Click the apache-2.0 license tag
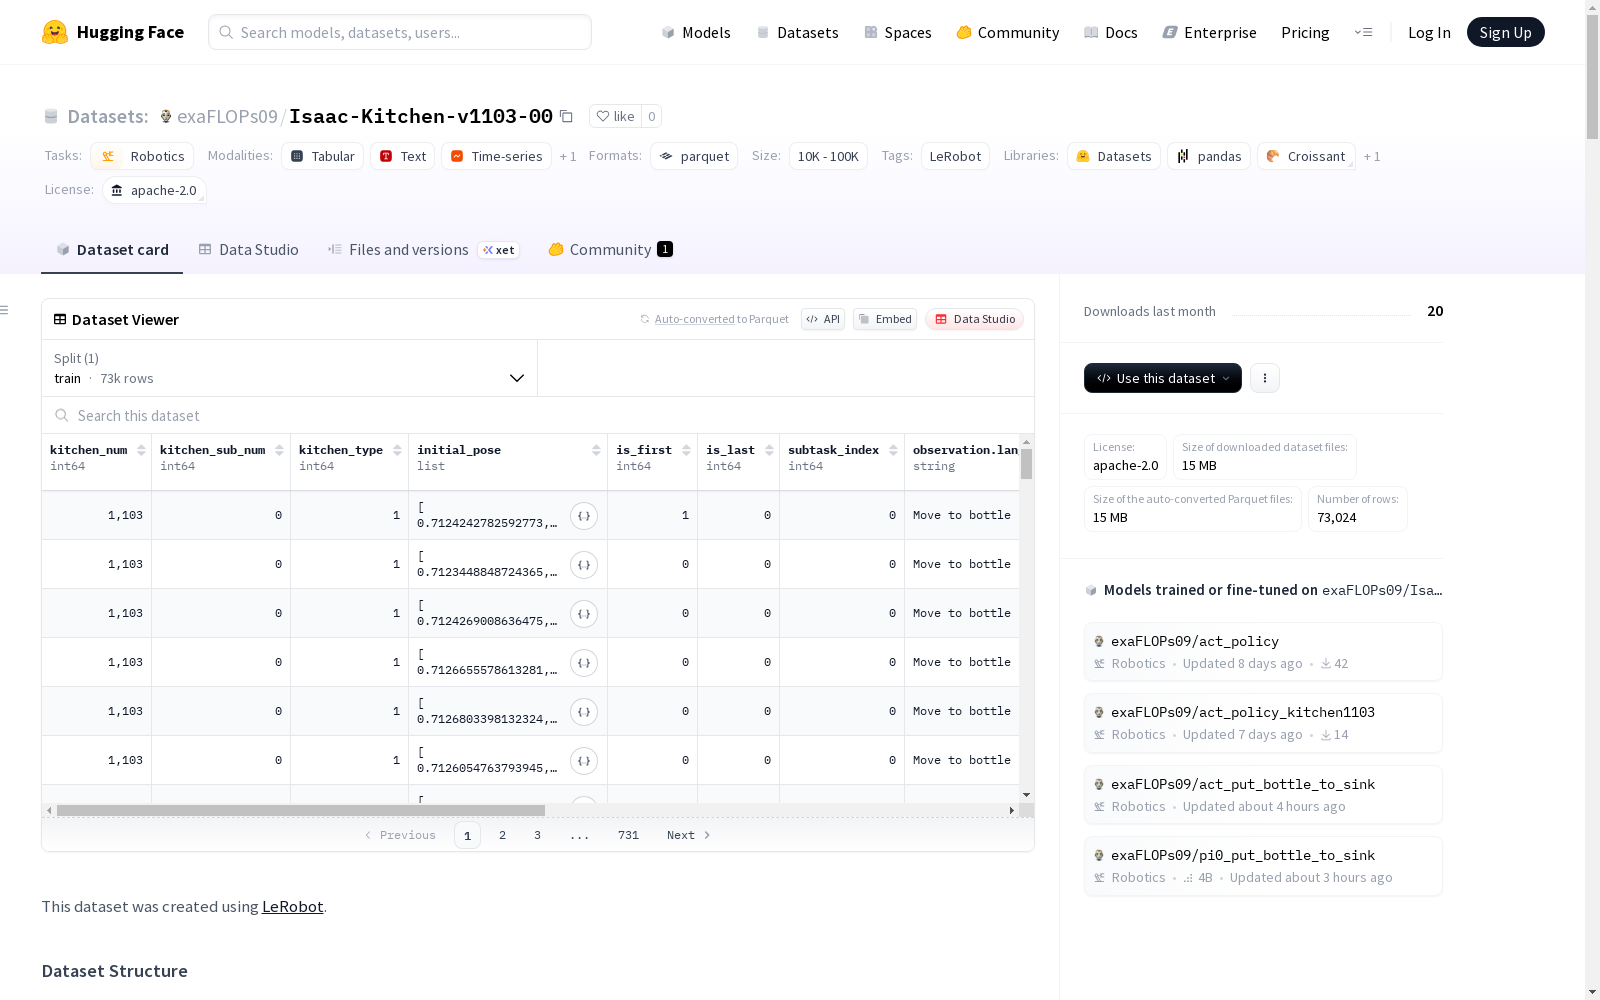 coord(154,190)
